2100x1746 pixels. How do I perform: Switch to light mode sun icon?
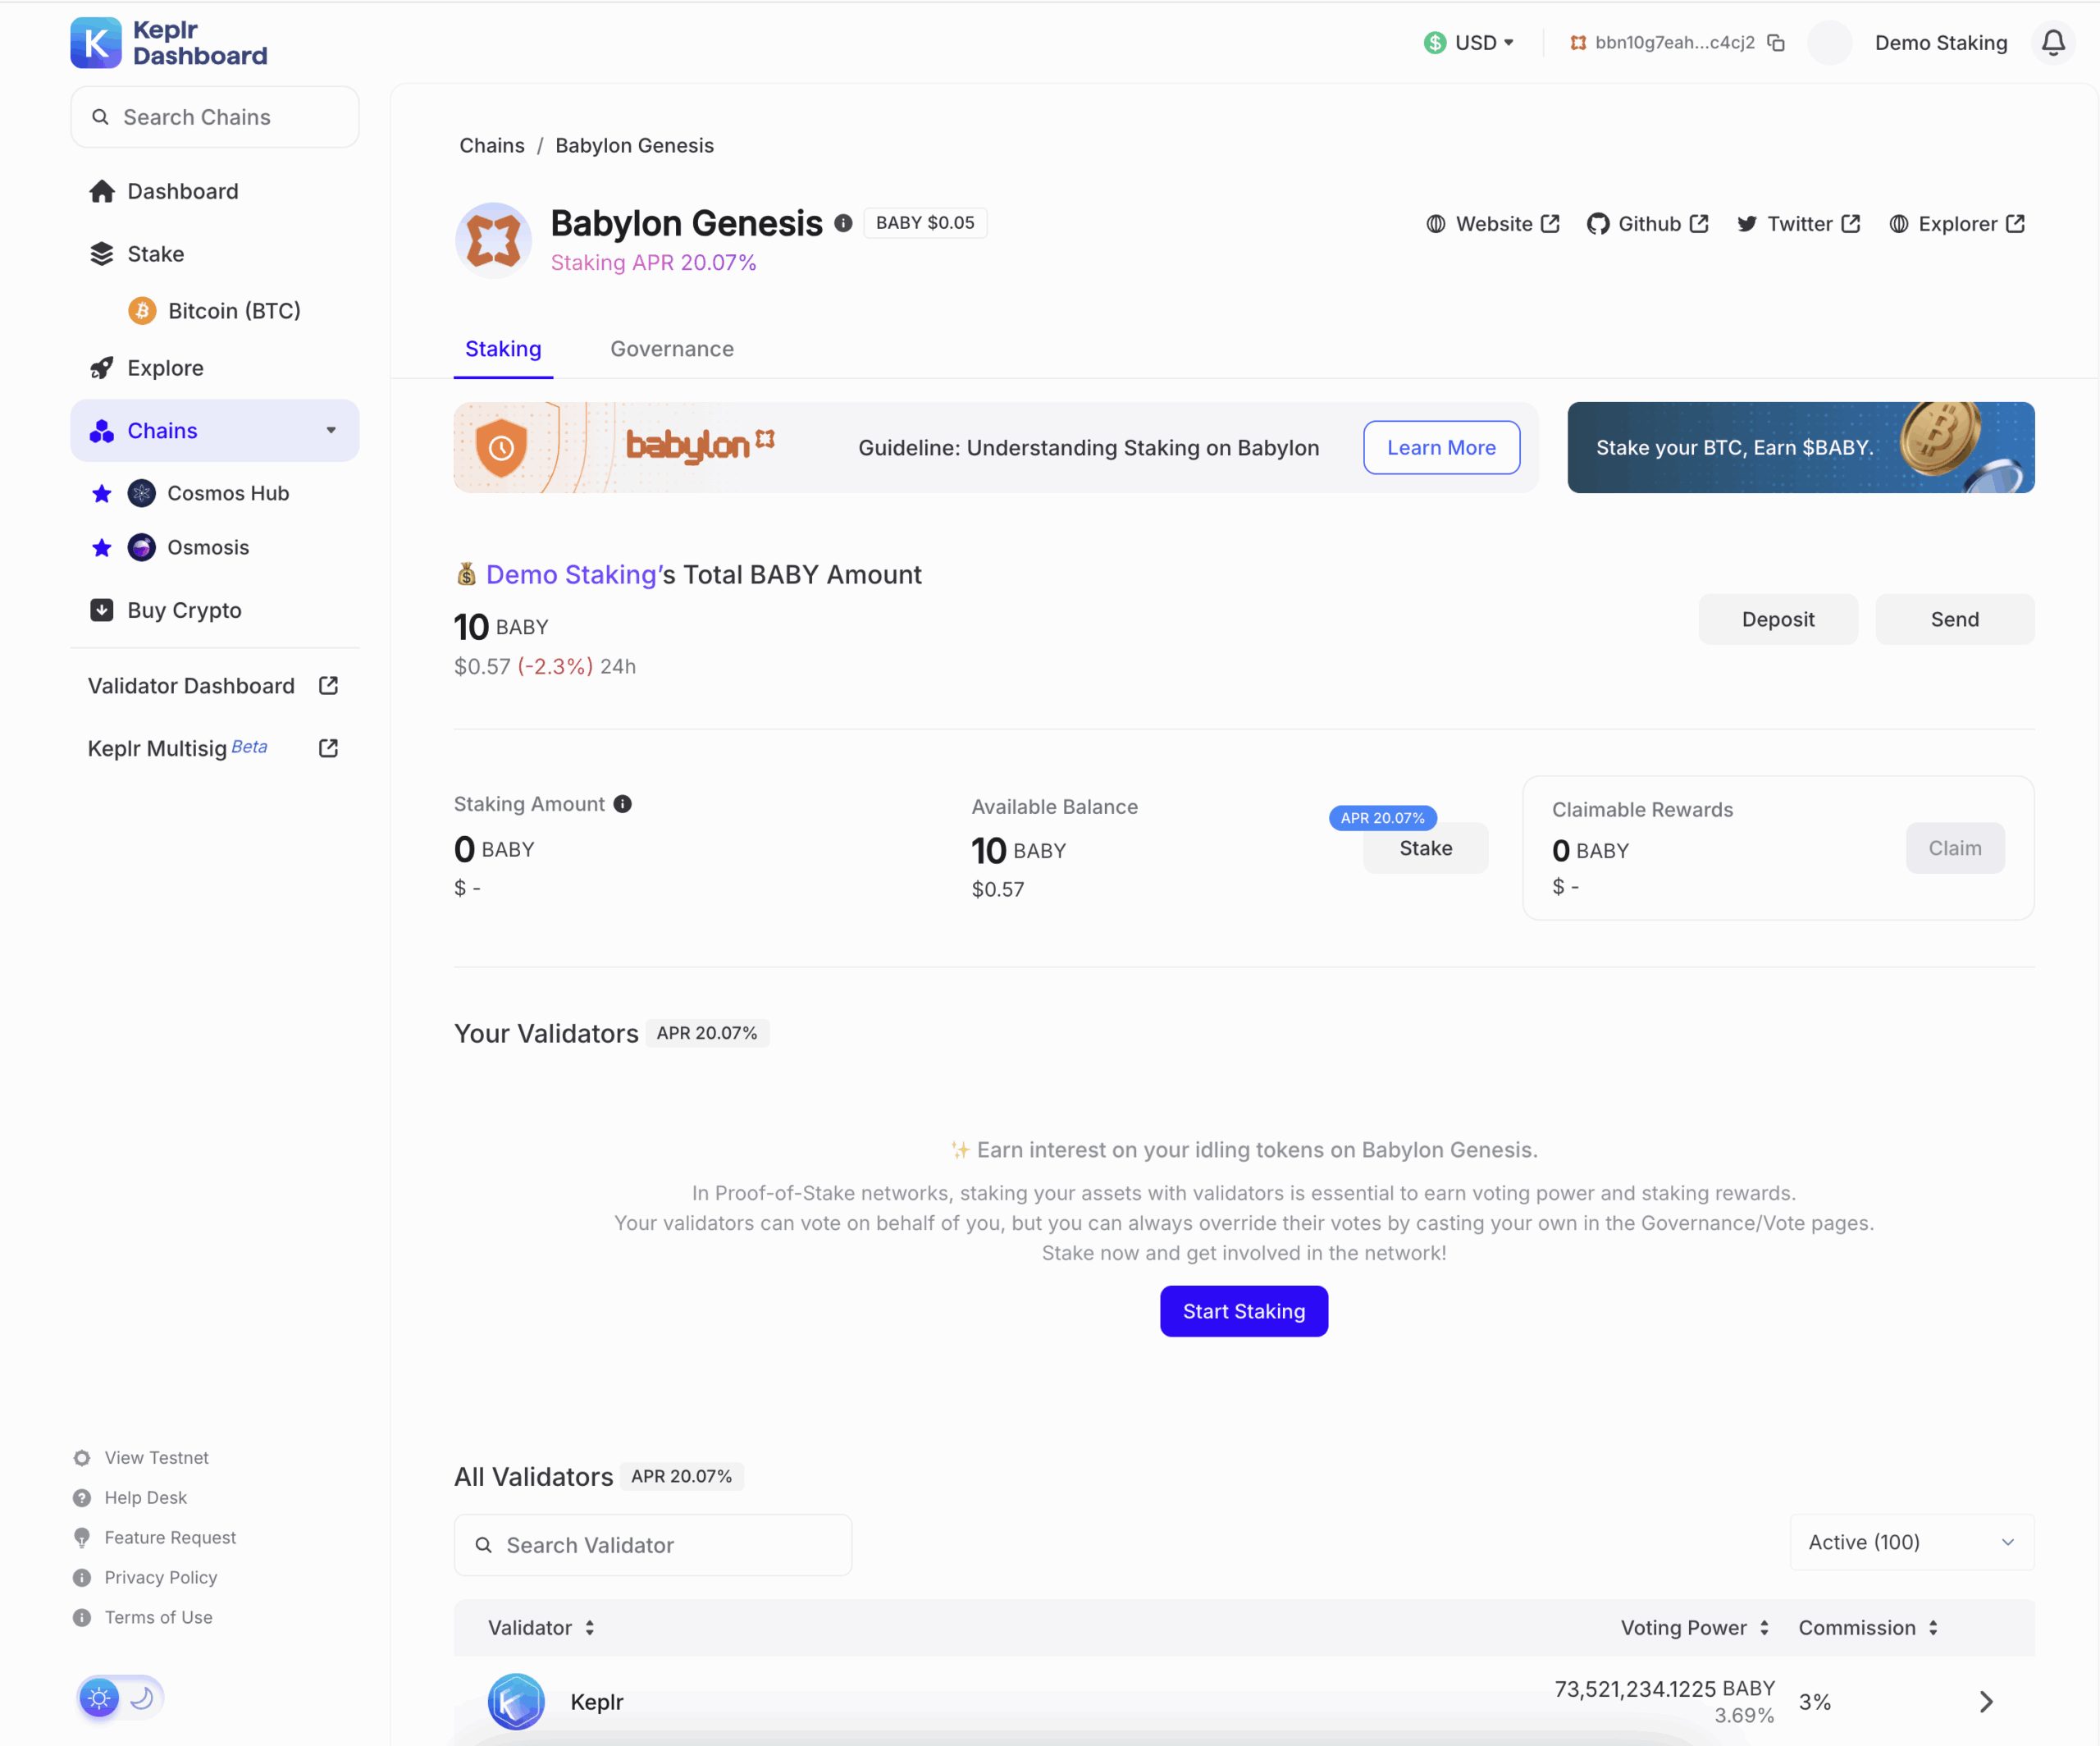[99, 1698]
